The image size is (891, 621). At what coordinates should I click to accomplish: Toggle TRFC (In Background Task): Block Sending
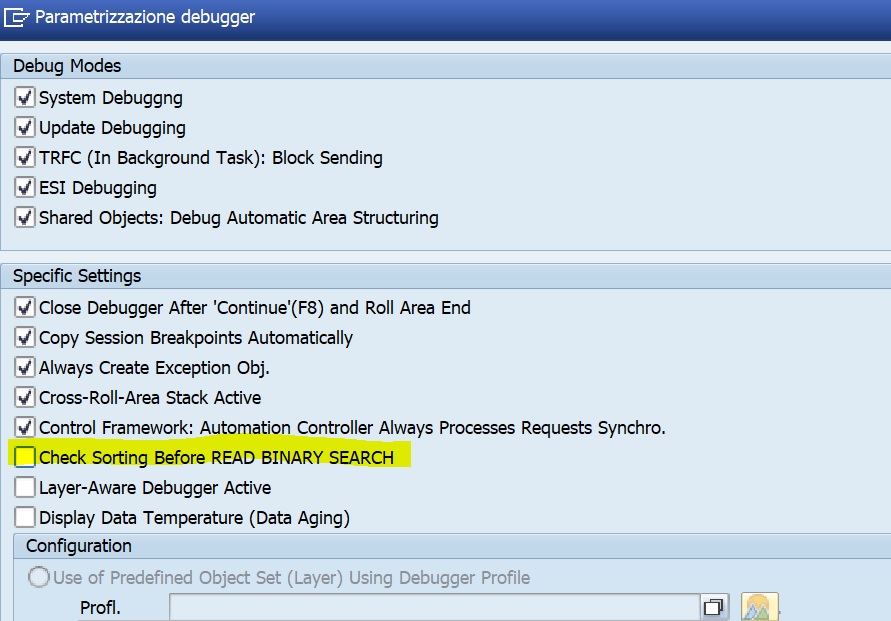[x=23, y=157]
